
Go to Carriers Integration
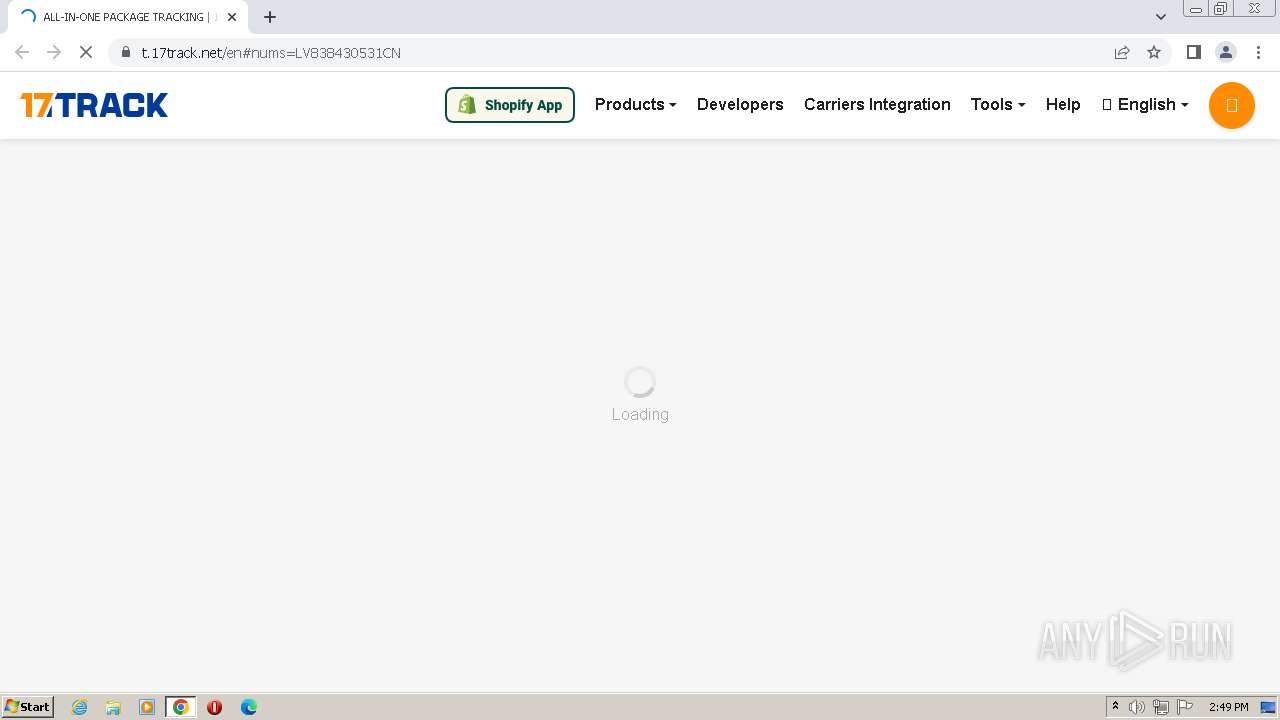click(x=877, y=104)
